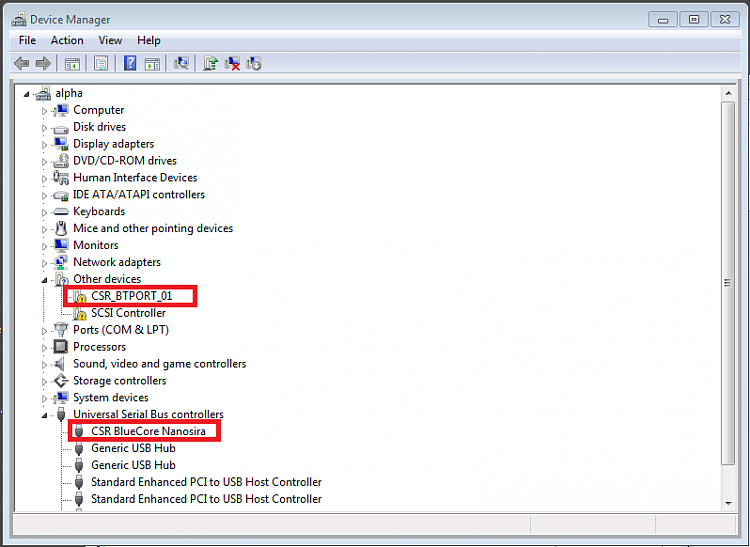
Task: Click the Disk drives icon
Action: 61,128
